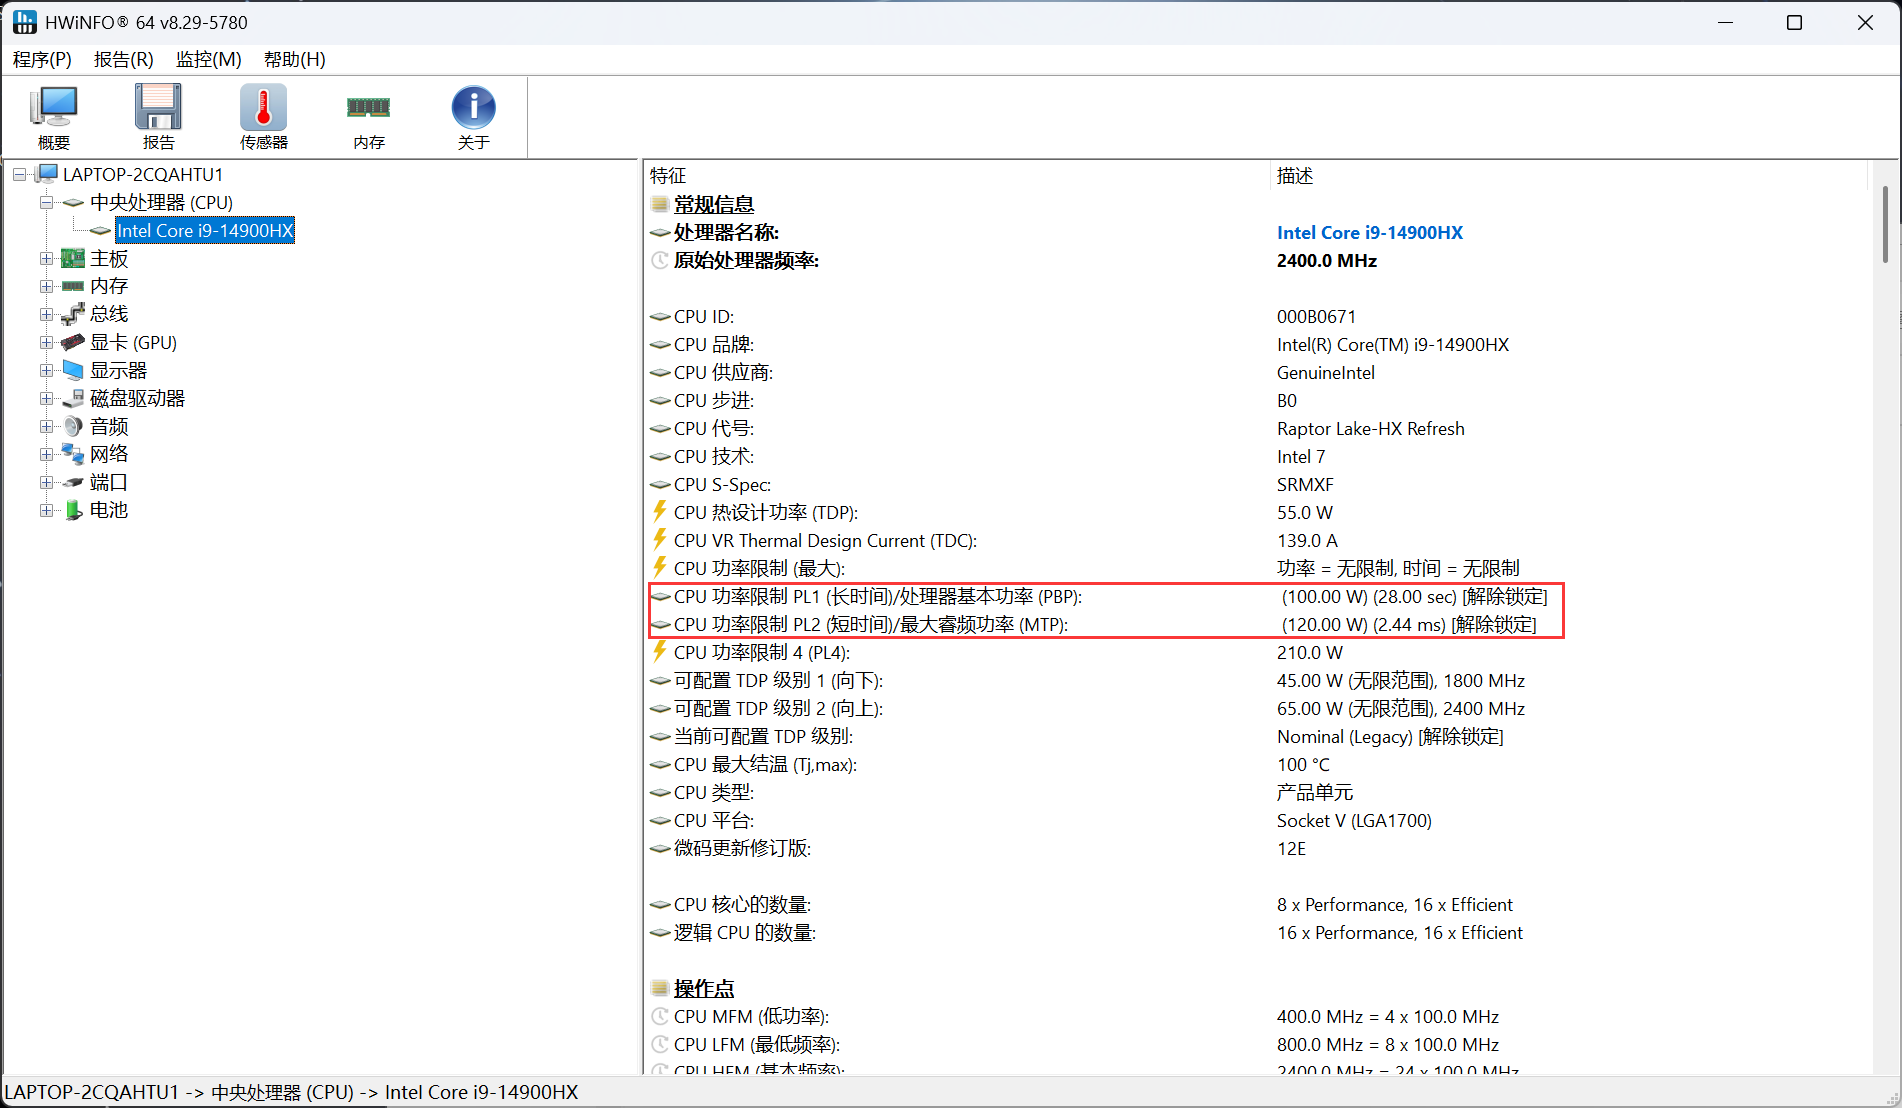1902x1108 pixels.
Task: Click the Report (报告) floppy disk icon
Action: [158, 117]
